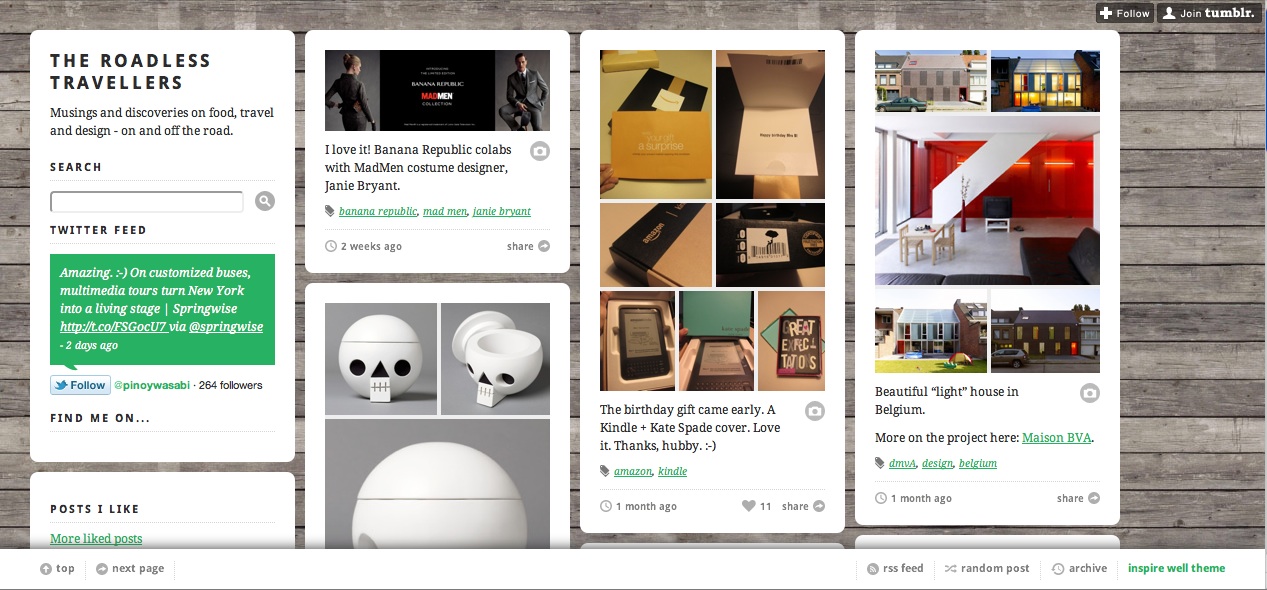Open the yellow surprise gift card photo
Screen dimensions: 1267x590
pos(656,125)
